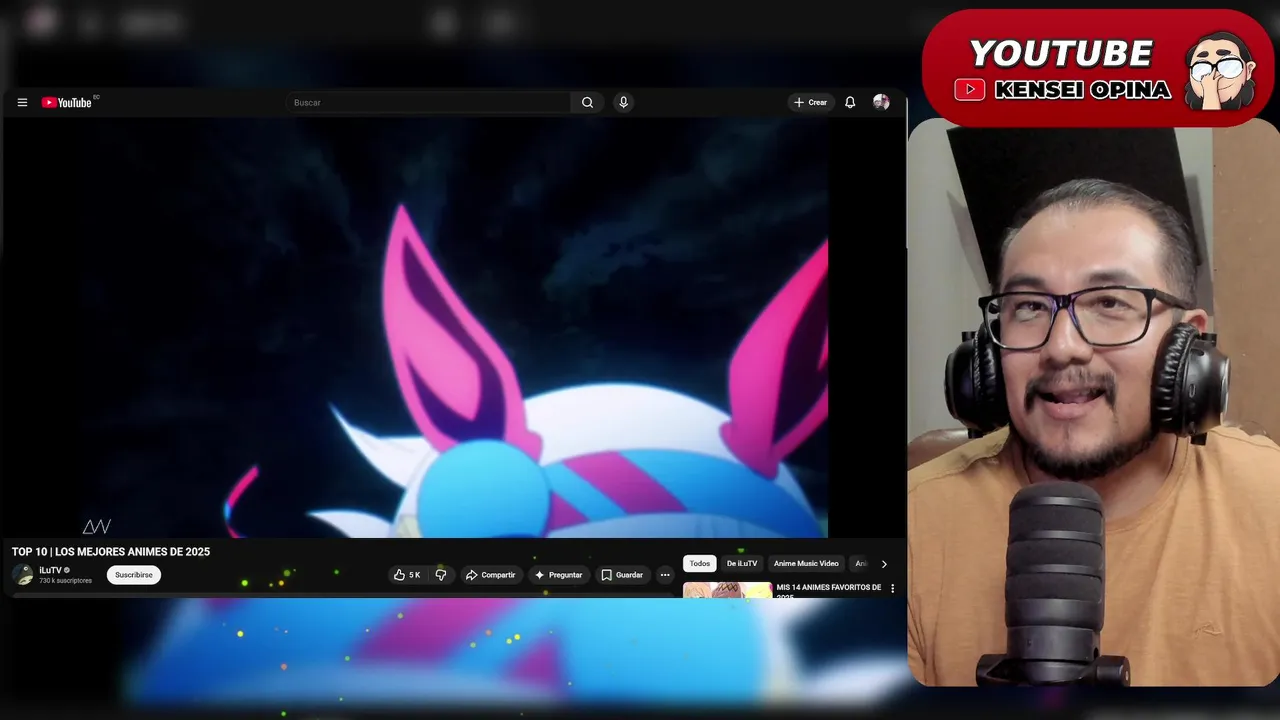Click the Preguntar button

tap(559, 575)
